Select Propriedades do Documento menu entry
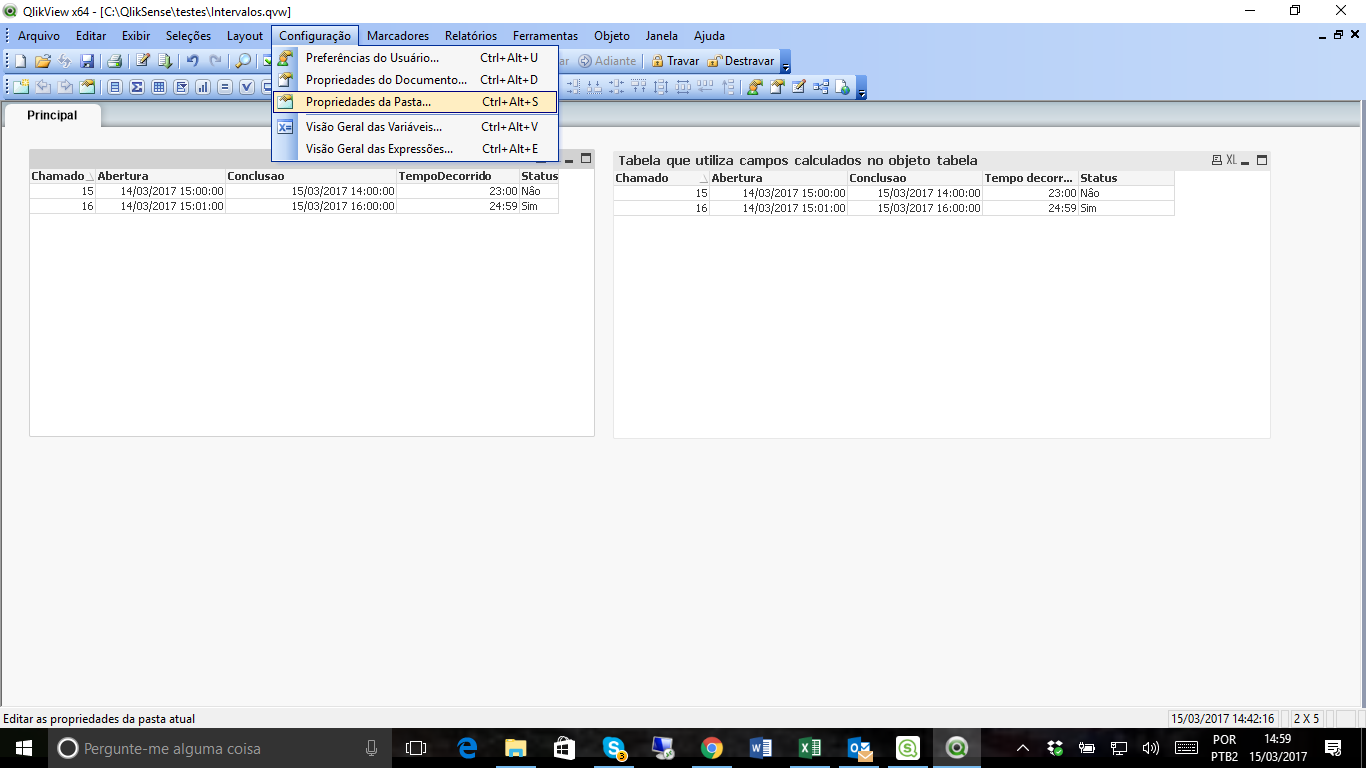This screenshot has height=768, width=1366. pyautogui.click(x=415, y=80)
